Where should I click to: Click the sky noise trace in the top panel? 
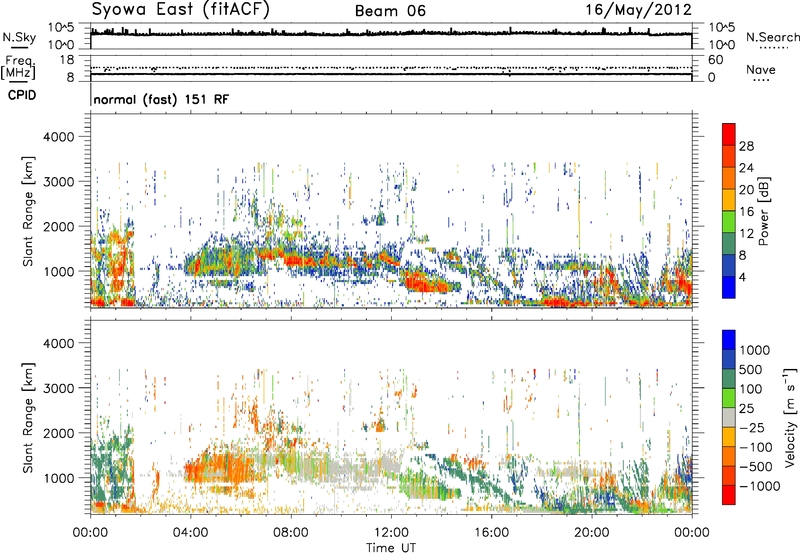tap(391, 34)
